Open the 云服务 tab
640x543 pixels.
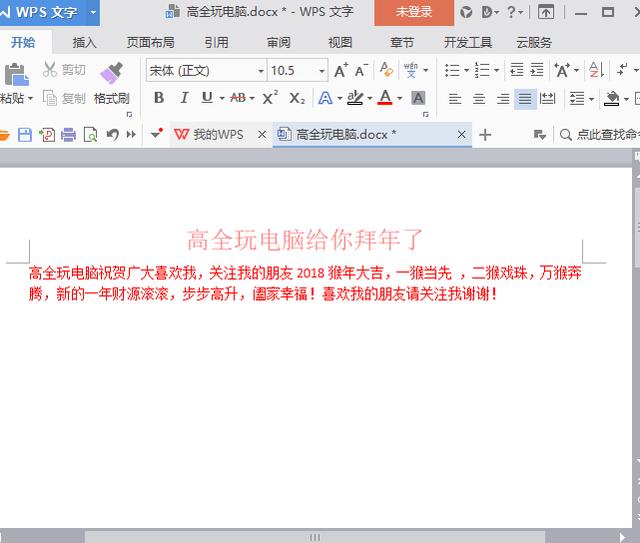pos(534,42)
